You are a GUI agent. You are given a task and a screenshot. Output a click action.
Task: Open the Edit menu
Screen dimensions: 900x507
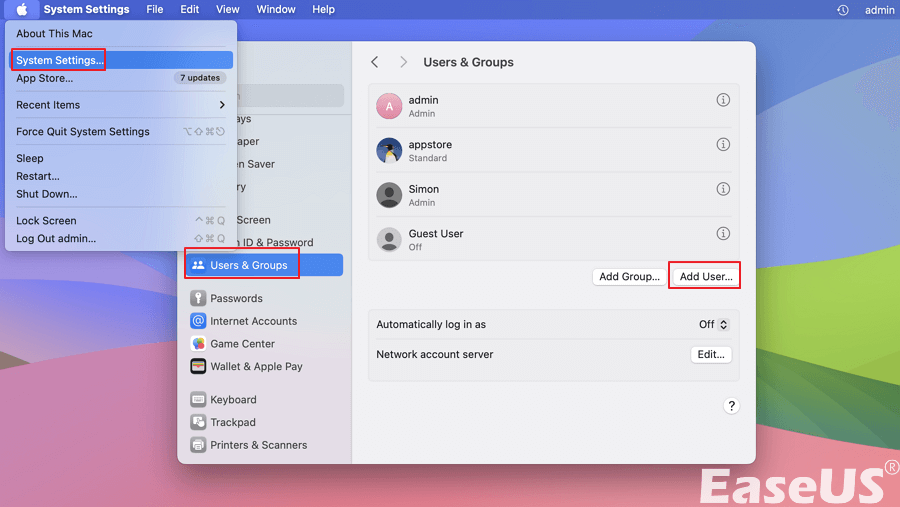(189, 9)
